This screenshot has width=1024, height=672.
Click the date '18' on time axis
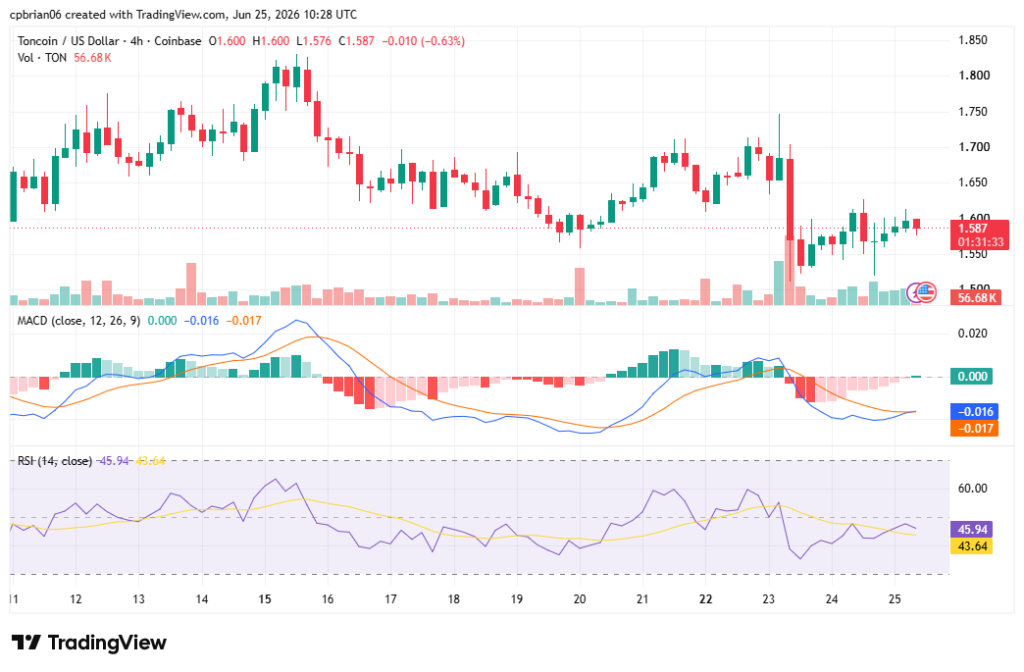pyautogui.click(x=453, y=600)
